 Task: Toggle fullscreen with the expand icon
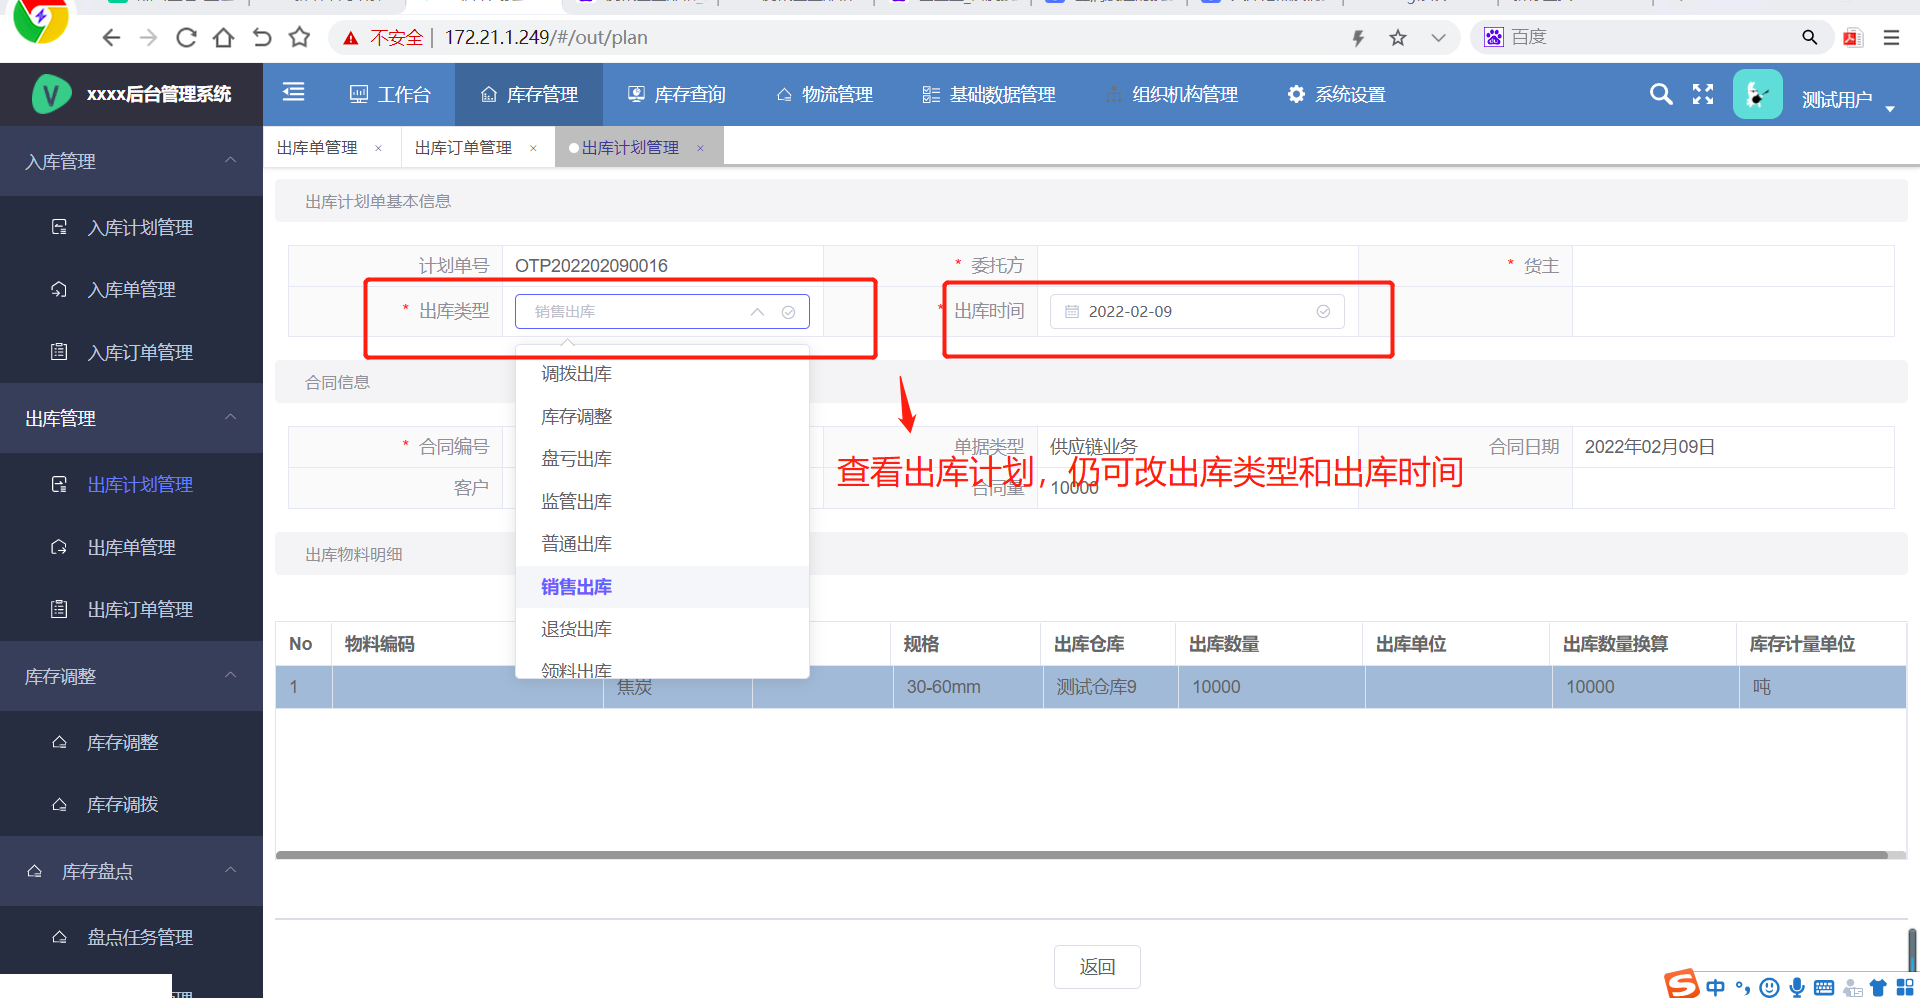(x=1703, y=94)
